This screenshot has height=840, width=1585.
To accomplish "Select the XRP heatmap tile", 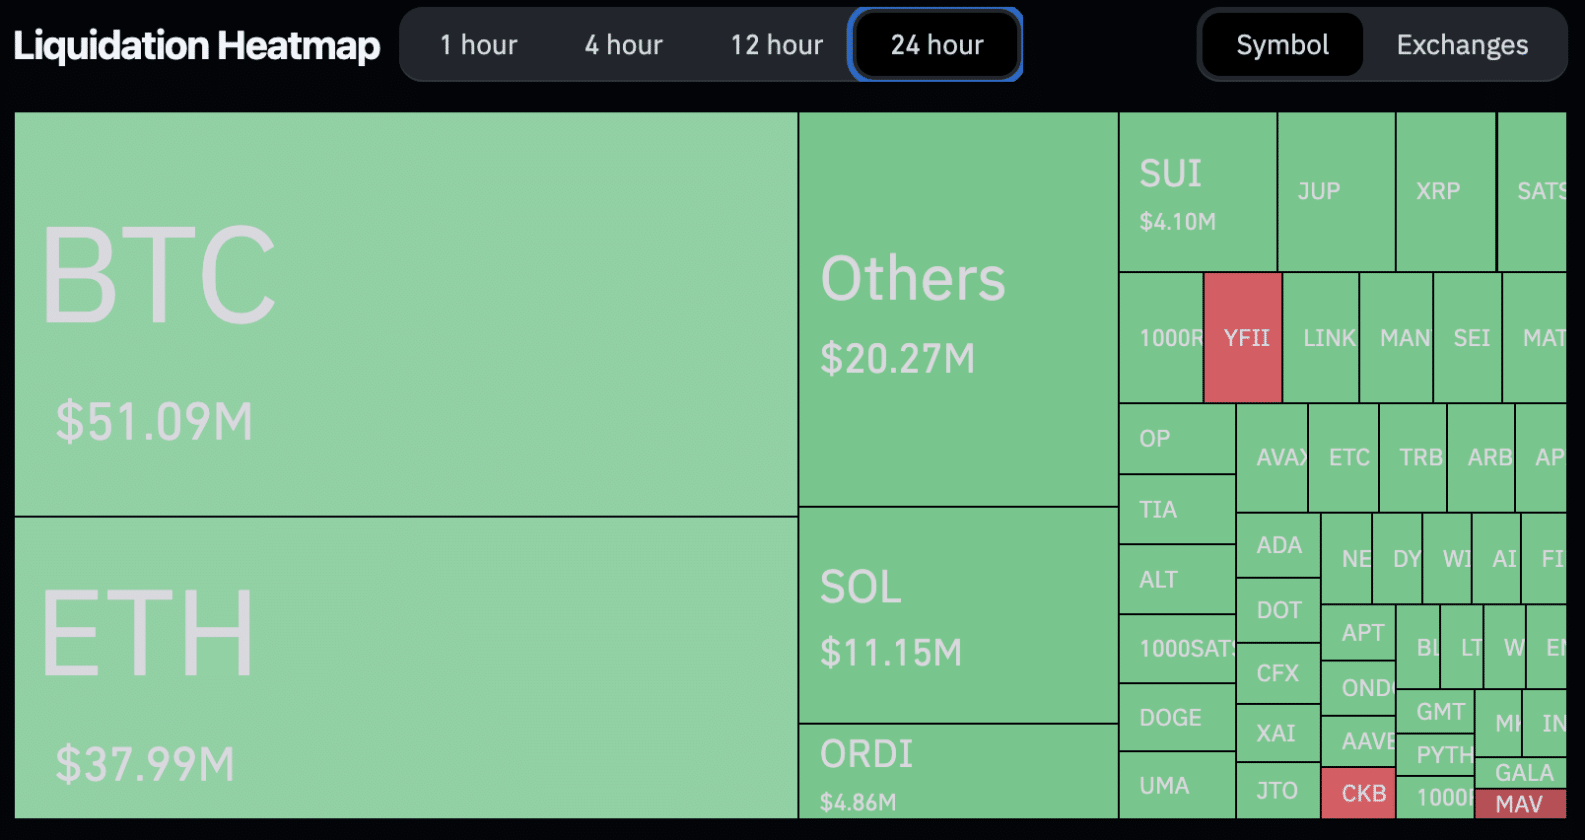I will [1446, 191].
